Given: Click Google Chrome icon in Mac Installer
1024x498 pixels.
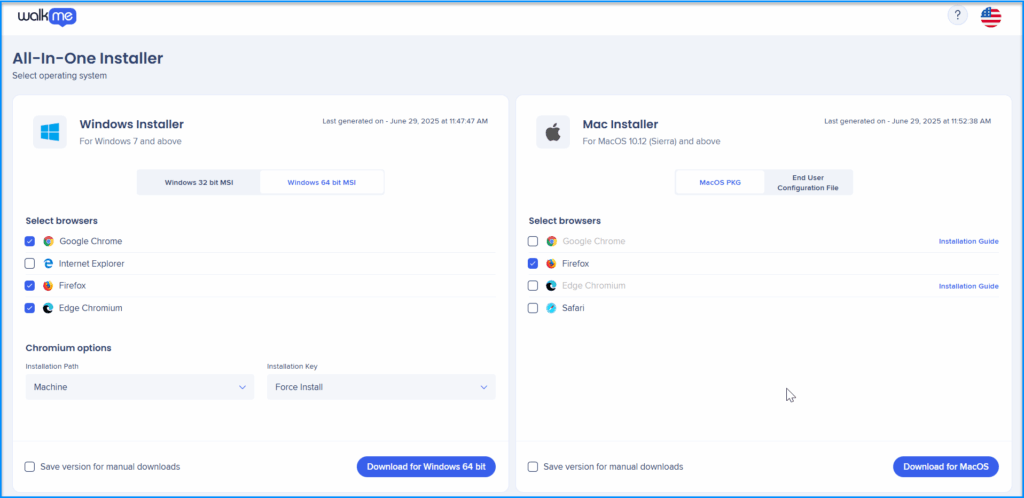Looking at the screenshot, I should tap(551, 241).
